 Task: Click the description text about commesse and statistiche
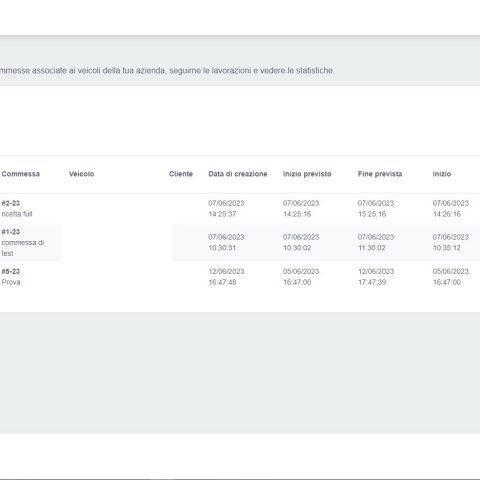click(167, 70)
